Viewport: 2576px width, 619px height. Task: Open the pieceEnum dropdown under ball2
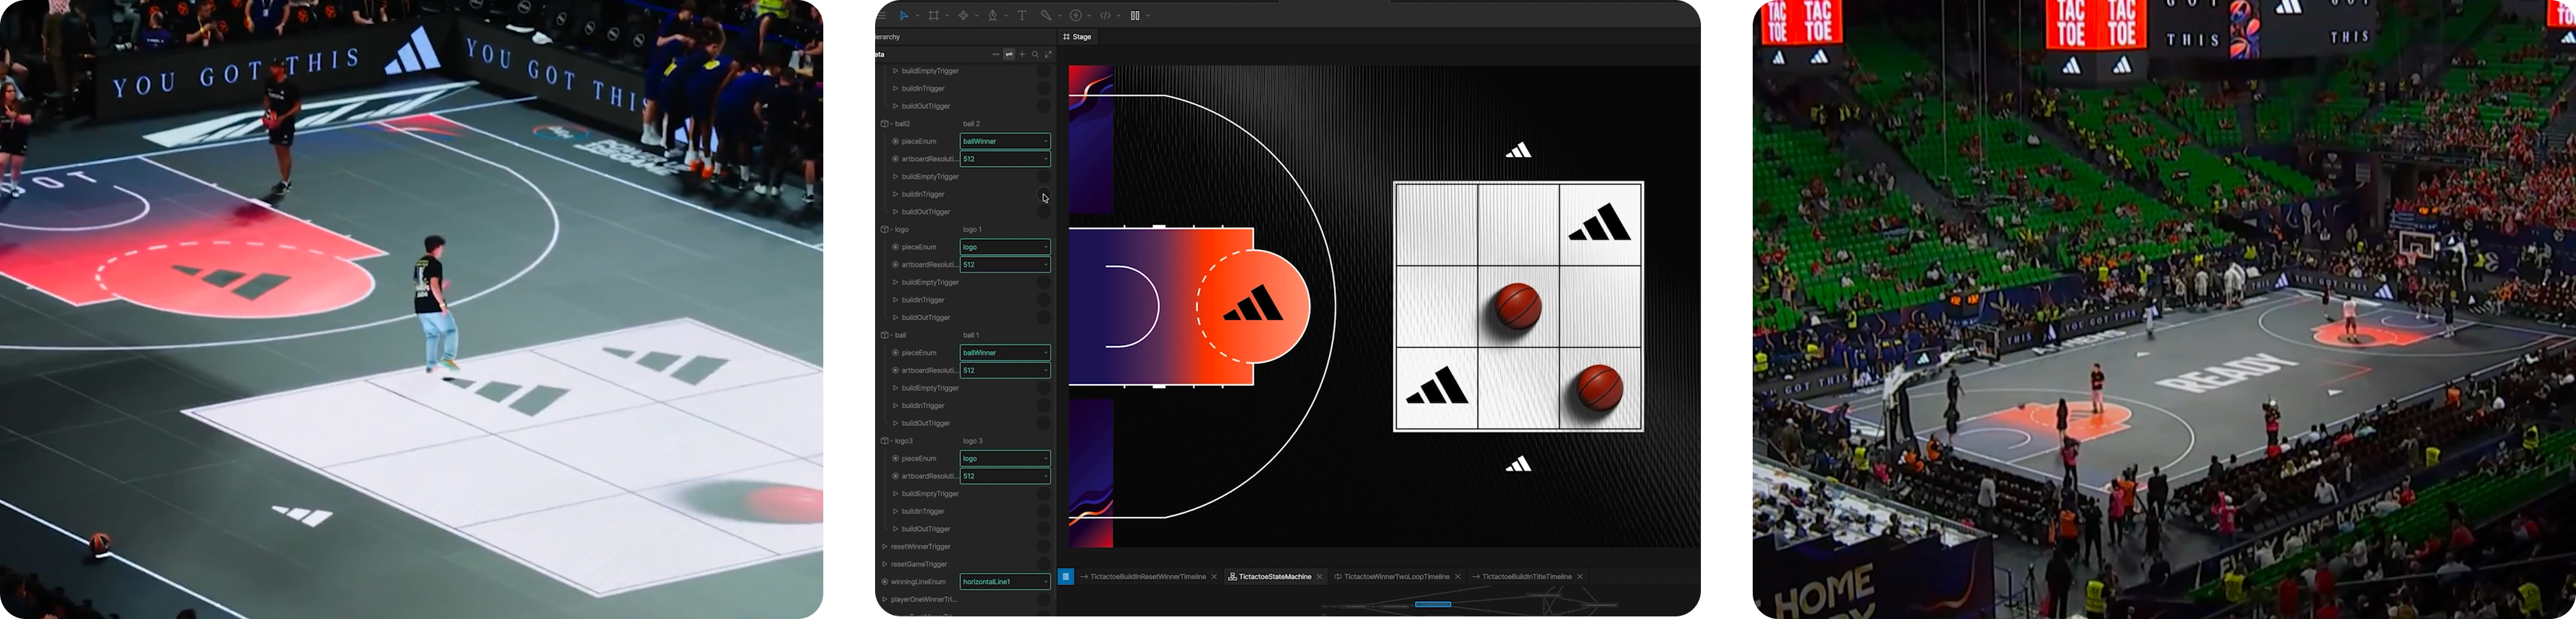coord(1005,141)
